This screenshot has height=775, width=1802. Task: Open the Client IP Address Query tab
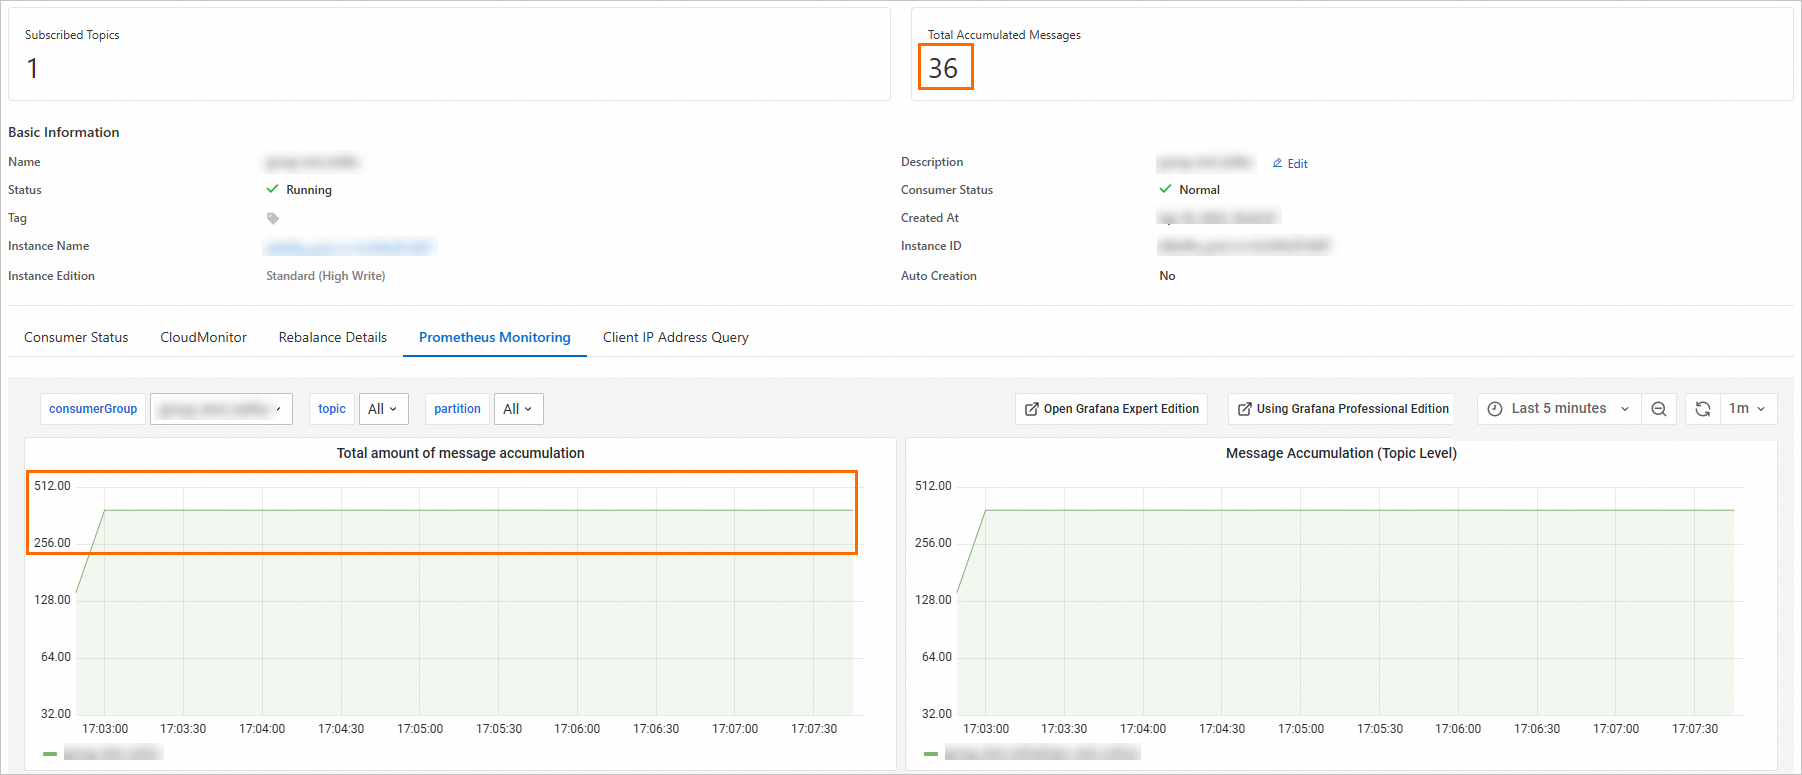point(676,337)
